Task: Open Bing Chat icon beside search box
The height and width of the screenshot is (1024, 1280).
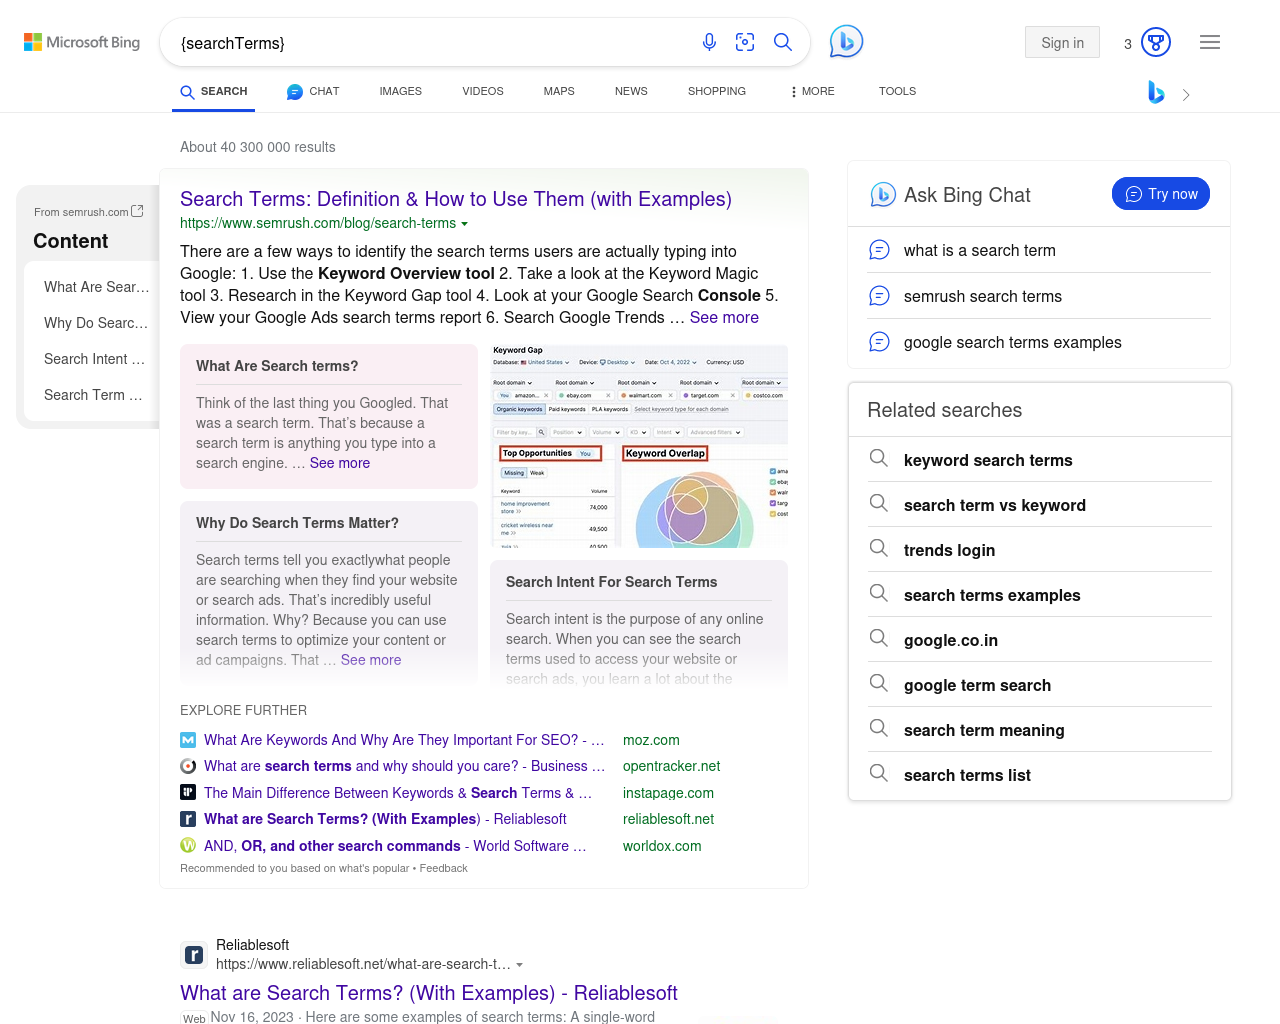Action: pyautogui.click(x=846, y=41)
